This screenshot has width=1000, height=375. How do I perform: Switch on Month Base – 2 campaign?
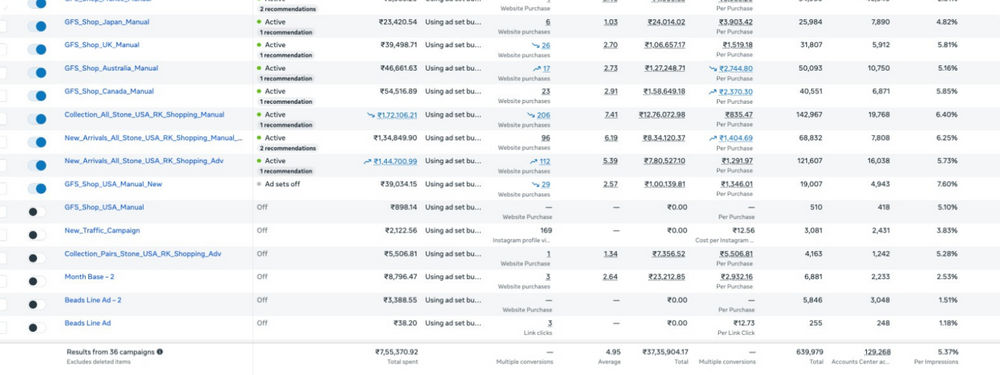click(37, 281)
